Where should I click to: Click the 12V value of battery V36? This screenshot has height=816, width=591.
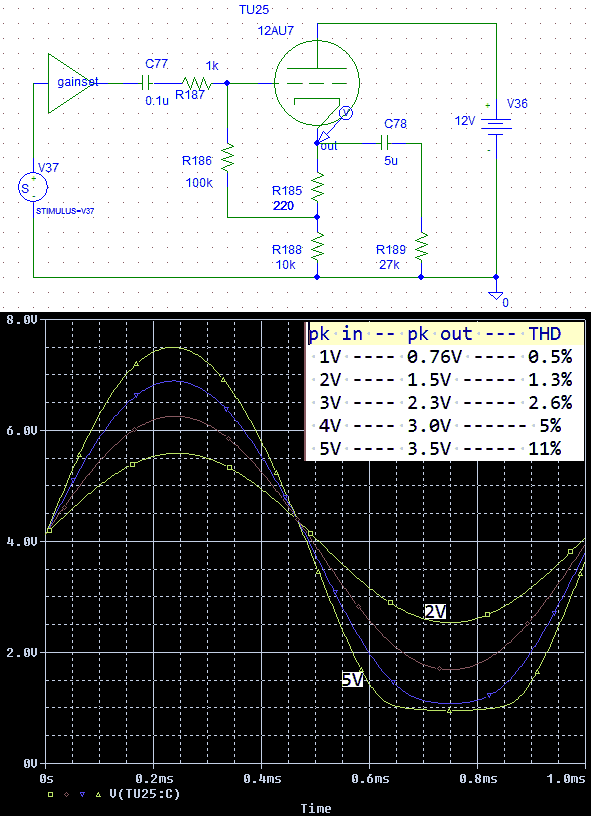coord(465,122)
